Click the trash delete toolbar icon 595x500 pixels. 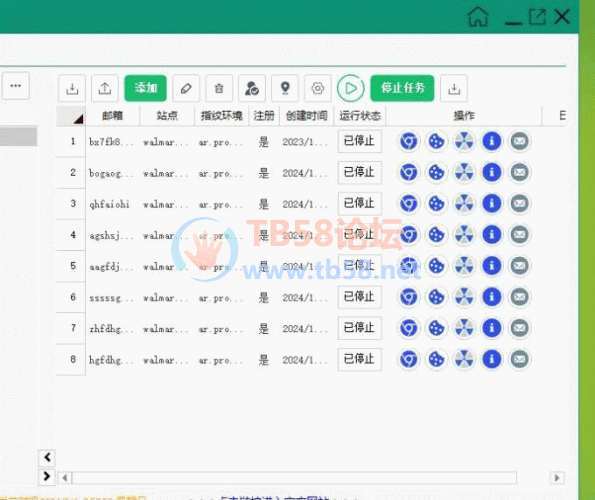point(219,88)
